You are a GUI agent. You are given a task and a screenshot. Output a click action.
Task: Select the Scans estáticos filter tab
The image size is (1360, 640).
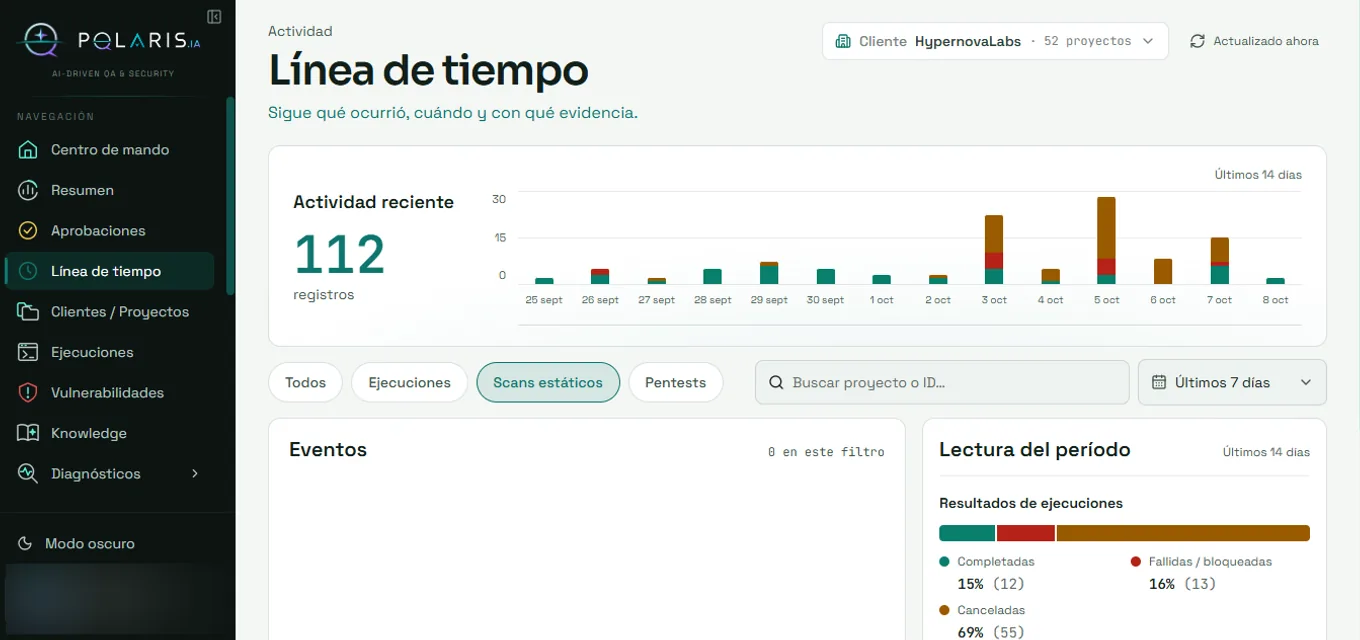(x=548, y=383)
